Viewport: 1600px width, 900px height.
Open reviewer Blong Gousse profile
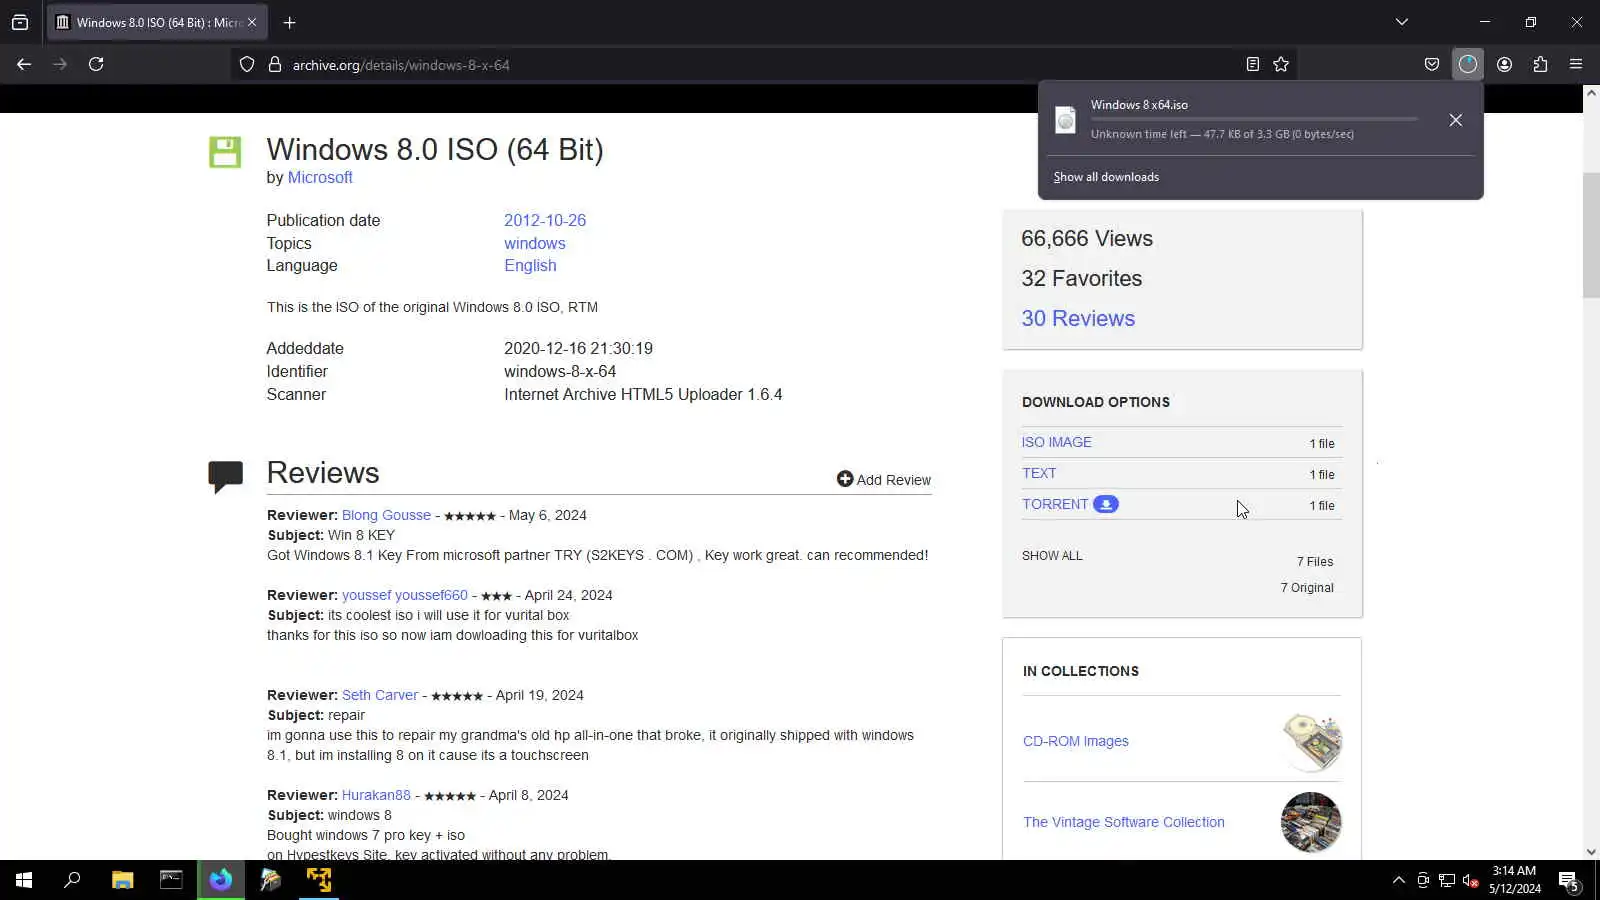click(386, 515)
